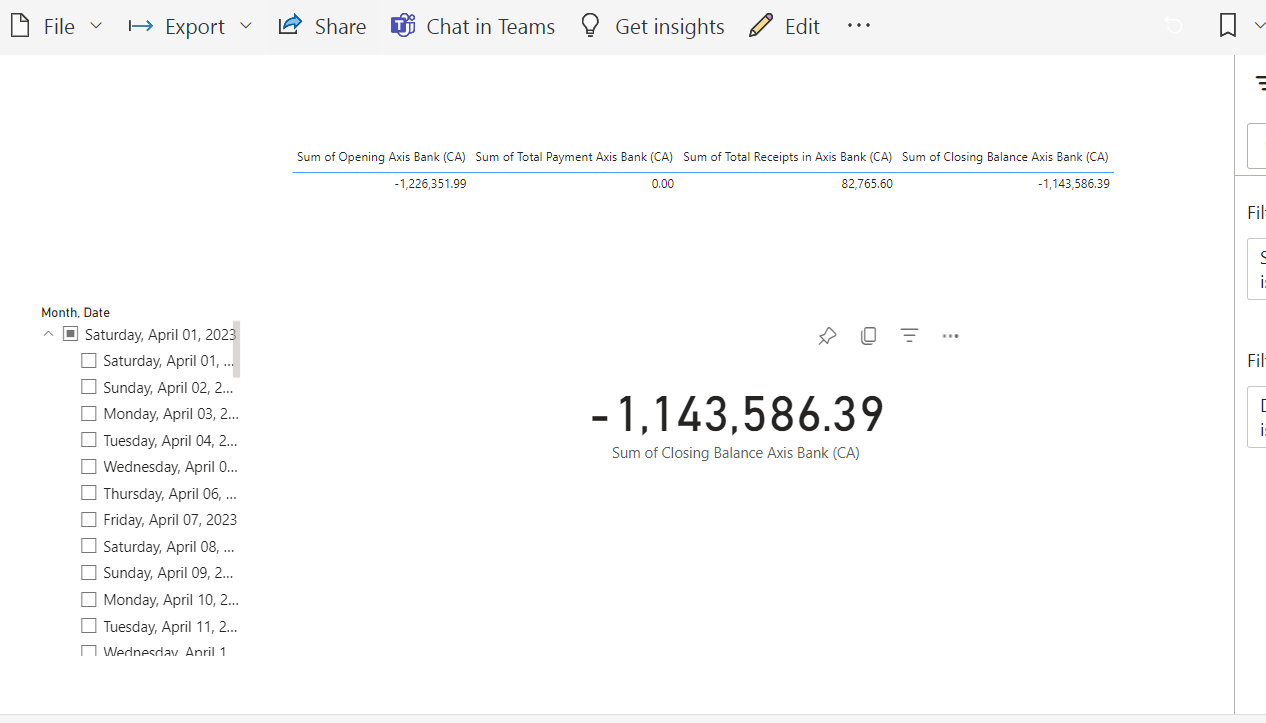This screenshot has height=723, width=1266.
Task: Click the lightbulb insights icon
Action: point(591,26)
